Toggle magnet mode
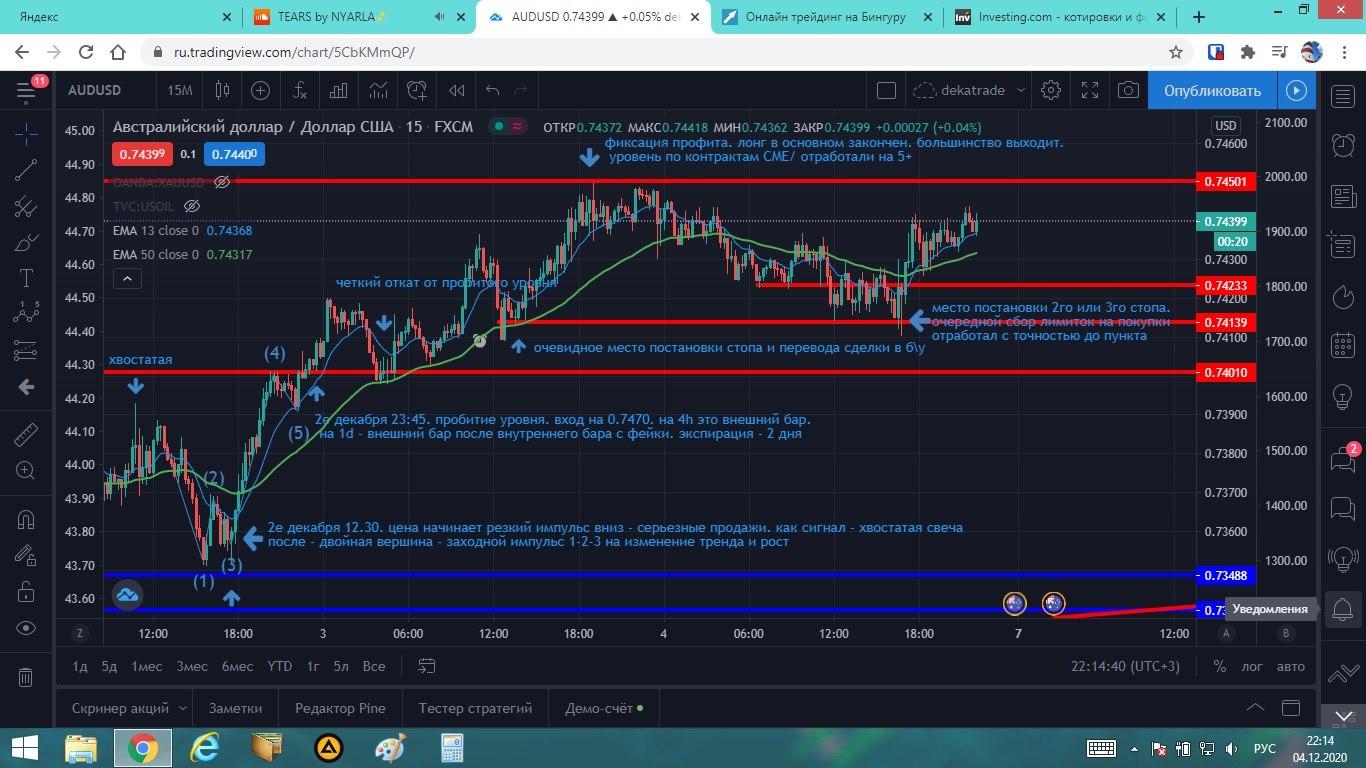This screenshot has height=768, width=1366. (x=26, y=519)
